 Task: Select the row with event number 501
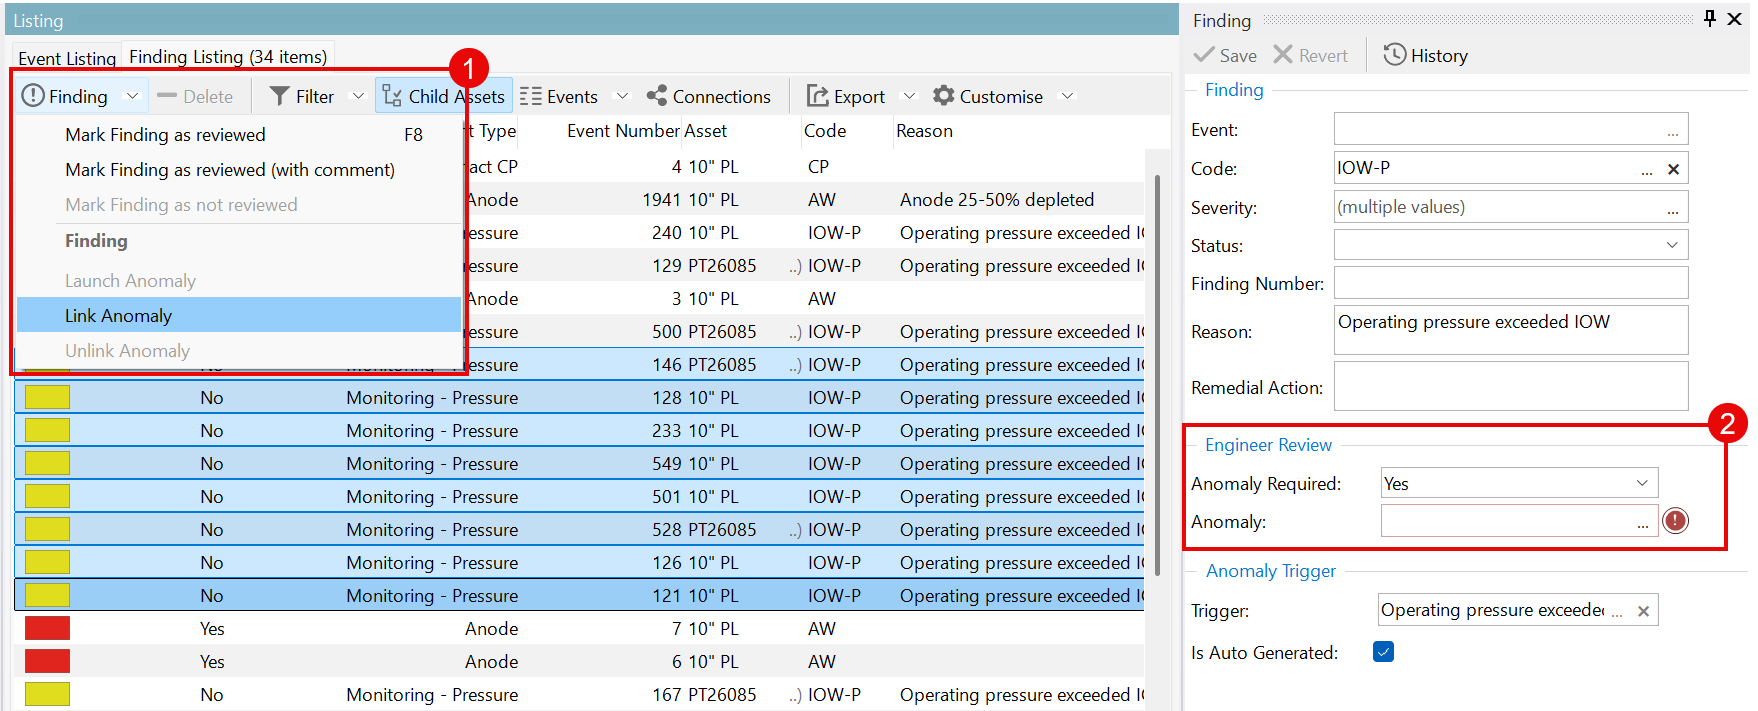point(580,497)
